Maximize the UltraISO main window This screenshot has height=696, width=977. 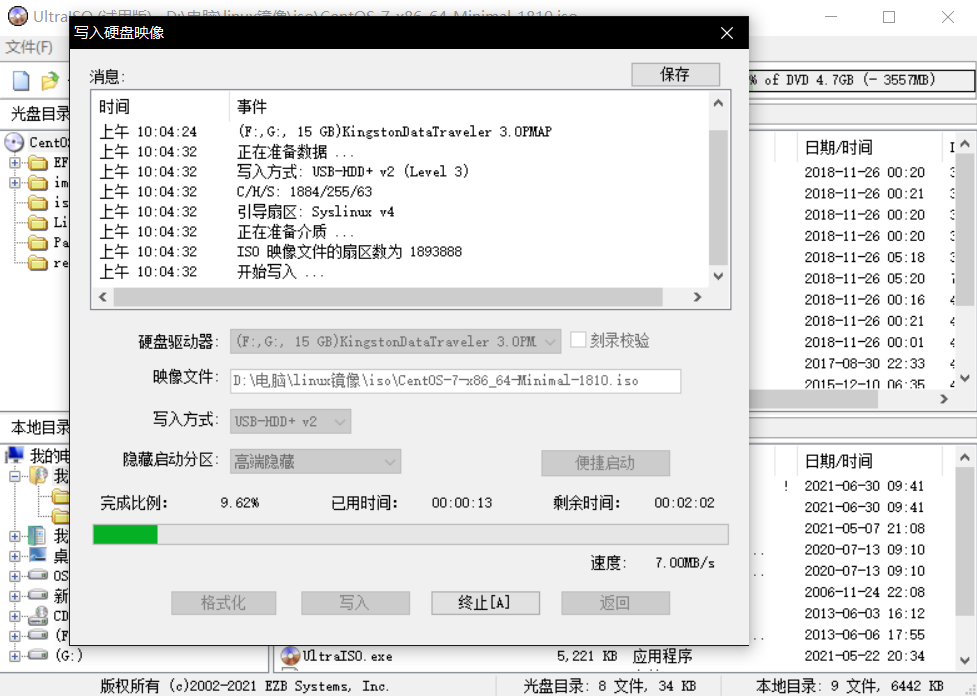click(889, 17)
